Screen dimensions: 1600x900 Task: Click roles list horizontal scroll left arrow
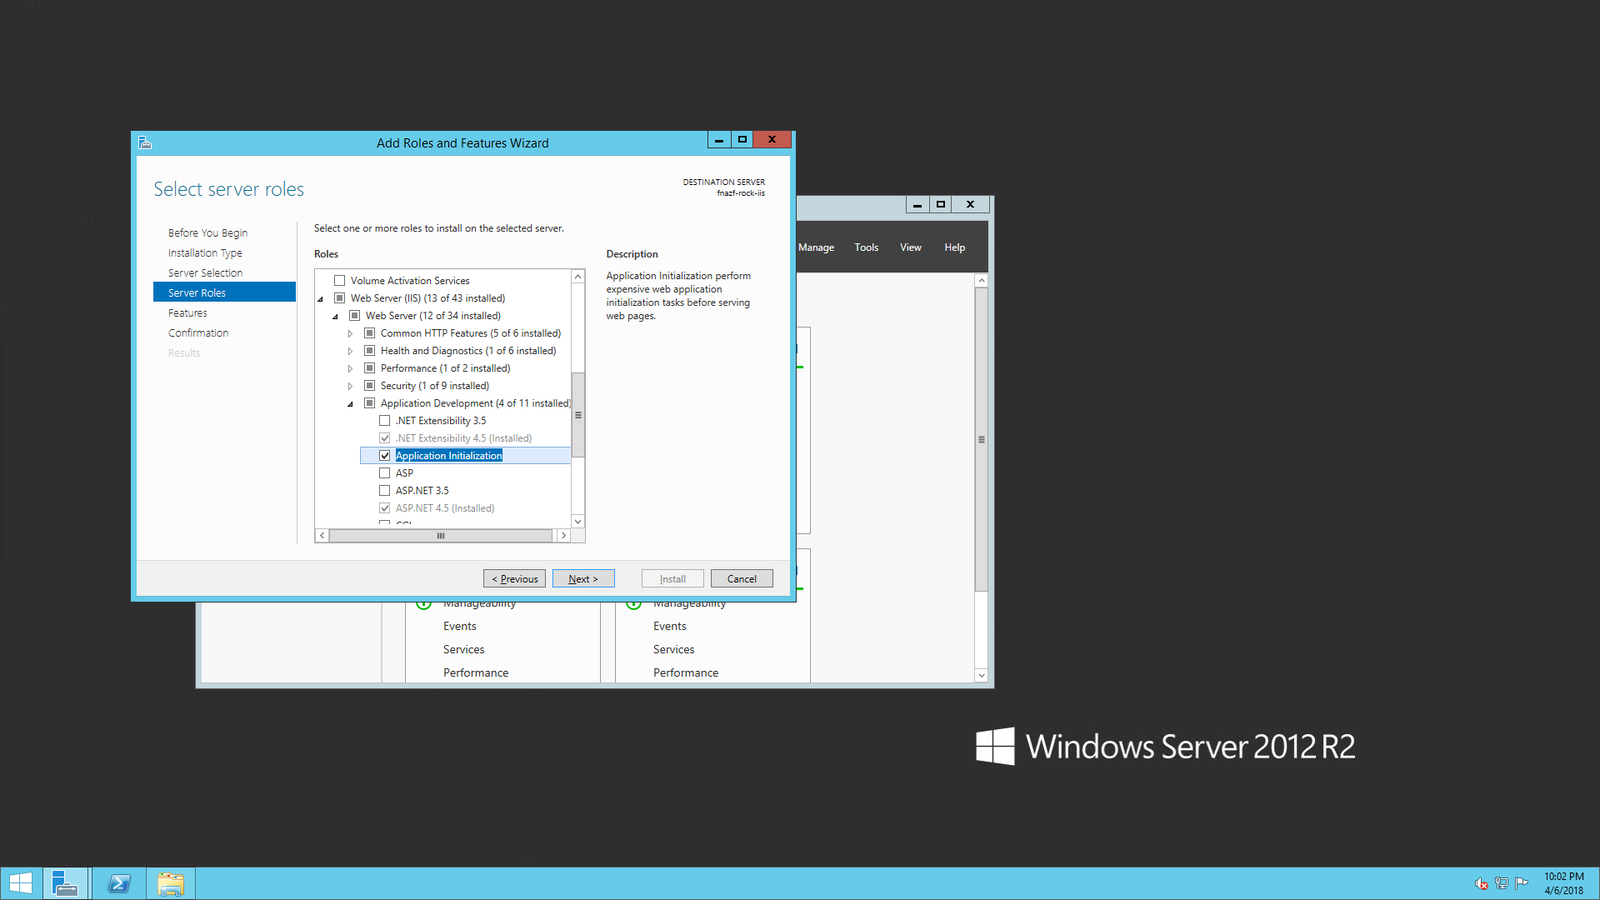click(x=322, y=536)
